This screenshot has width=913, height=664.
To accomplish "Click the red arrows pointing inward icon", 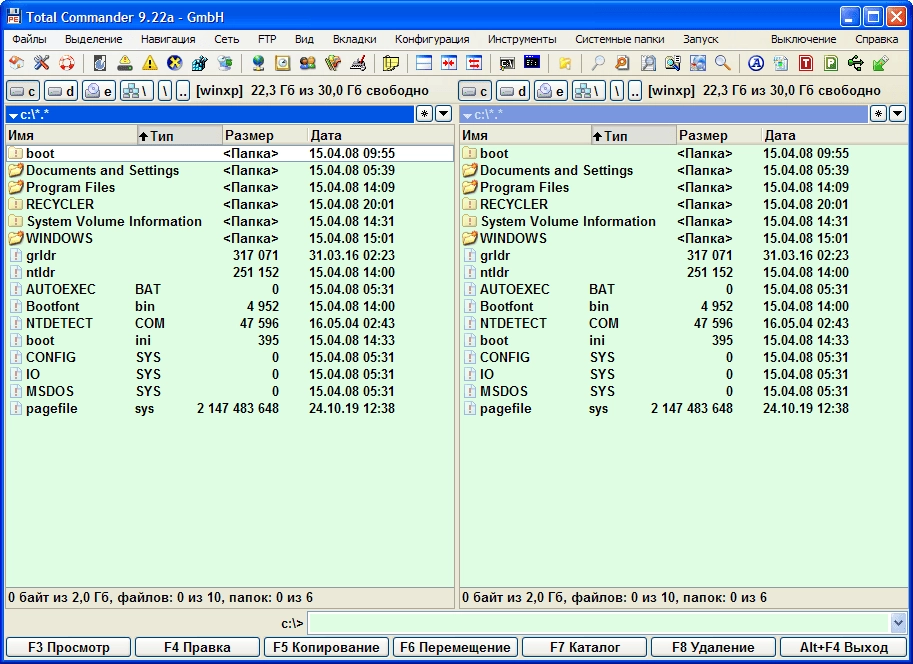I will [449, 63].
